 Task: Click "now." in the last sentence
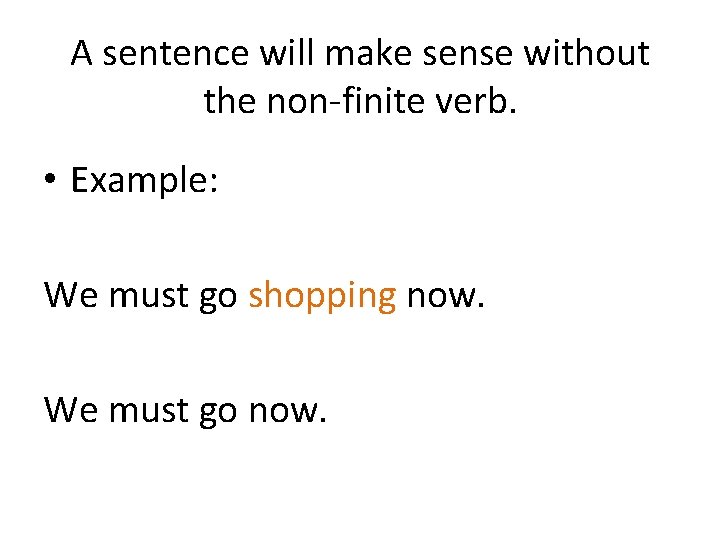point(287,411)
